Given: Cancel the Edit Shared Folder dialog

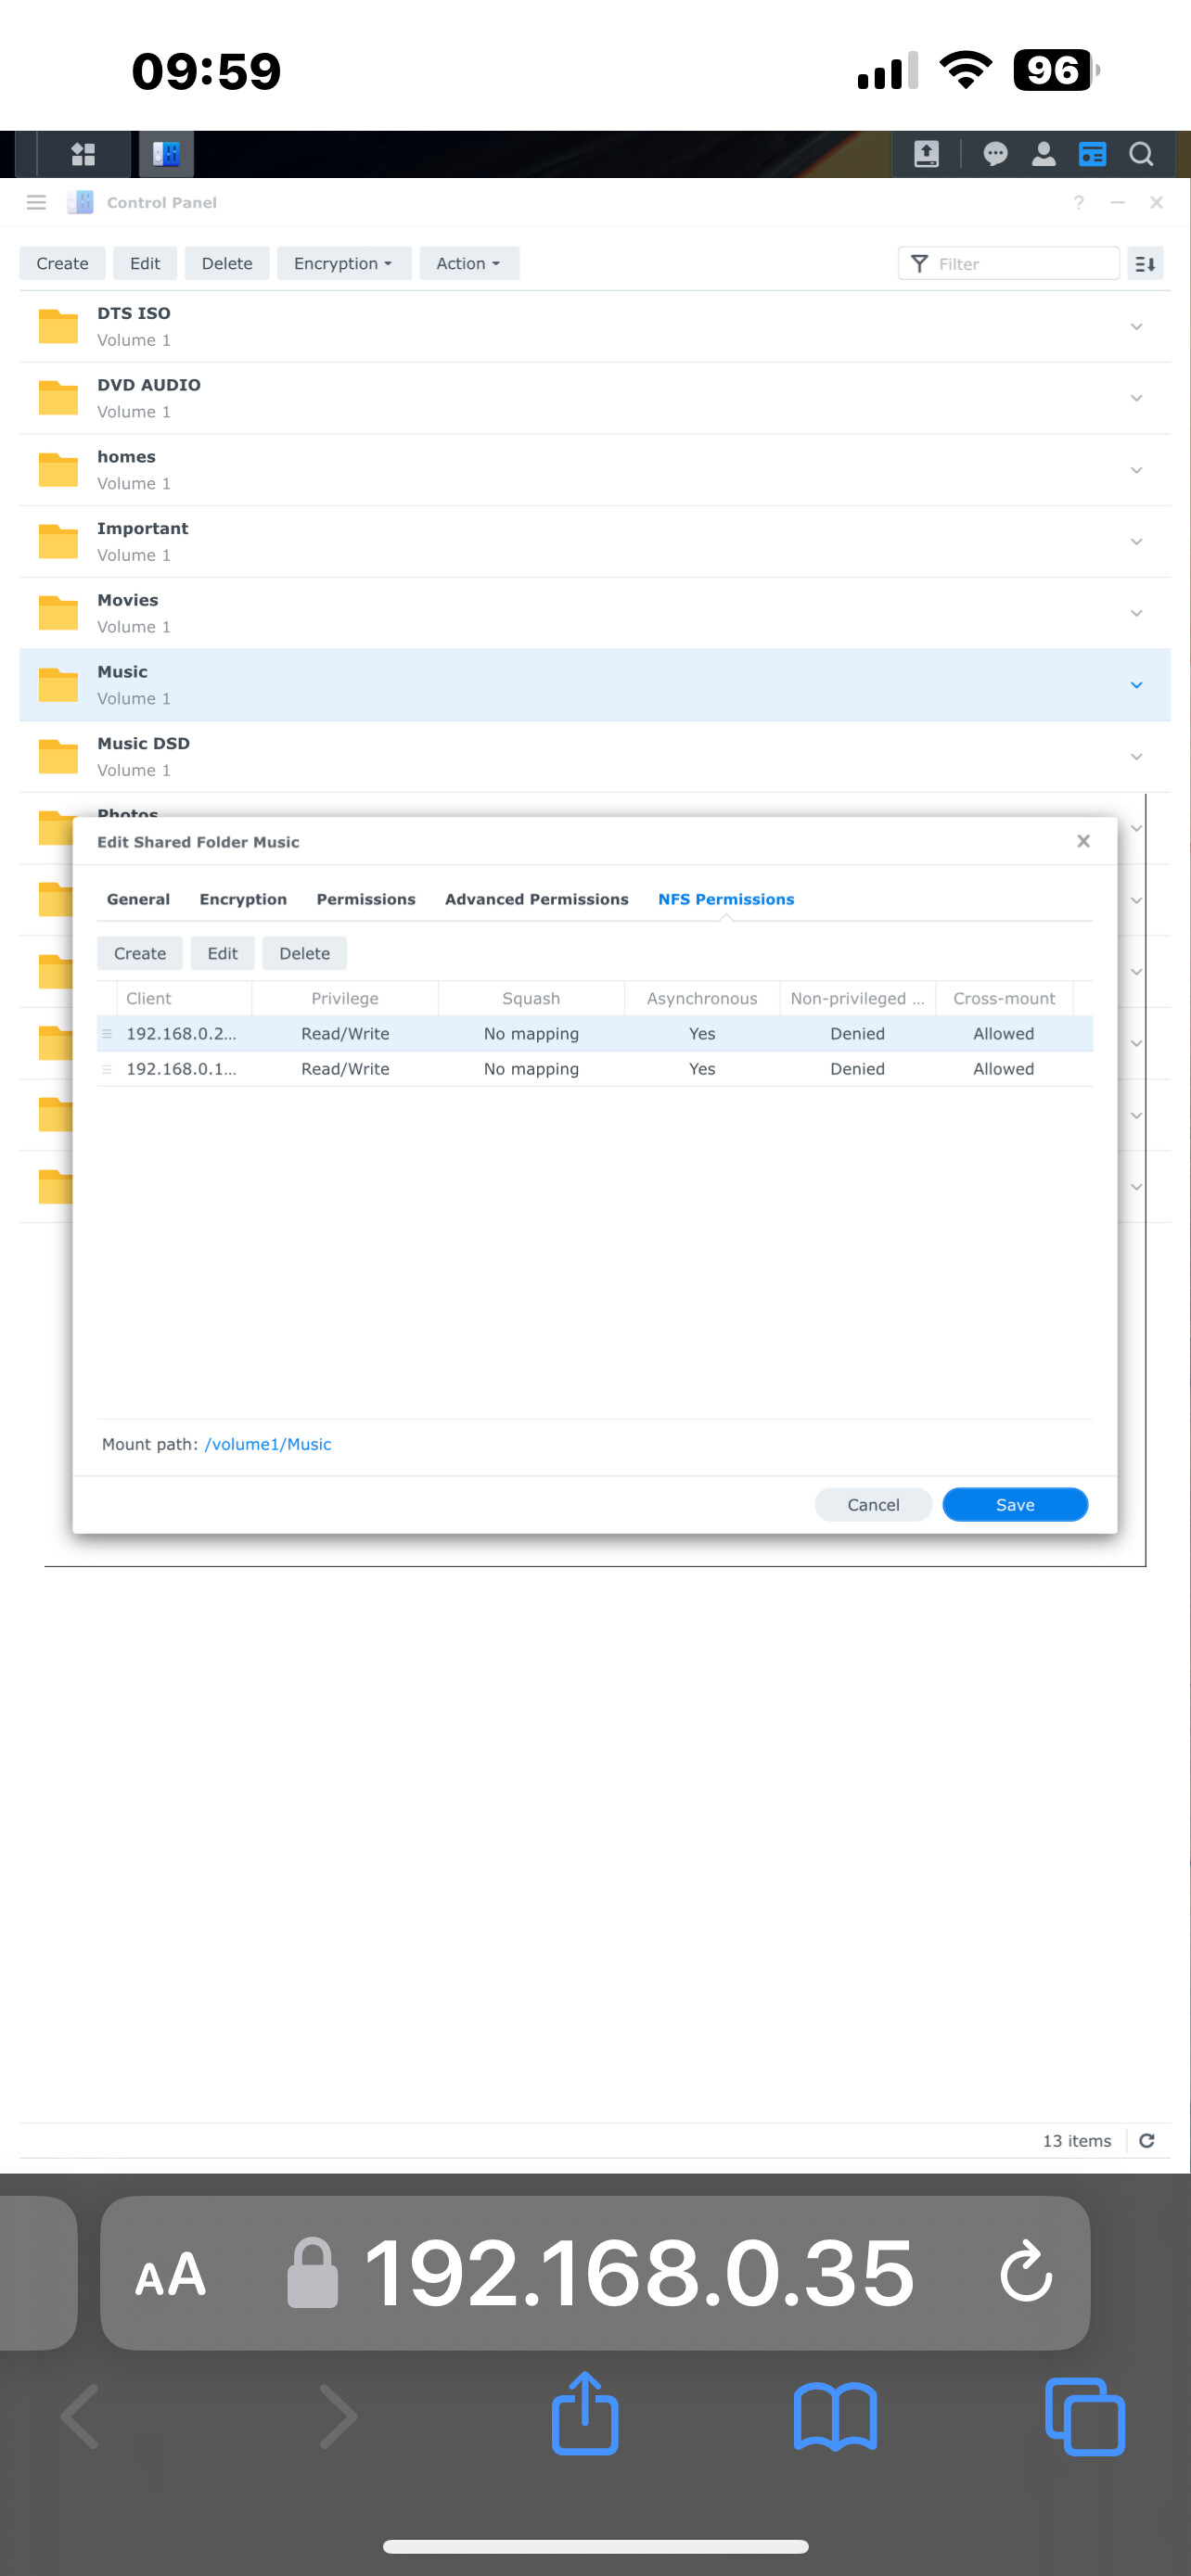Looking at the screenshot, I should [873, 1505].
